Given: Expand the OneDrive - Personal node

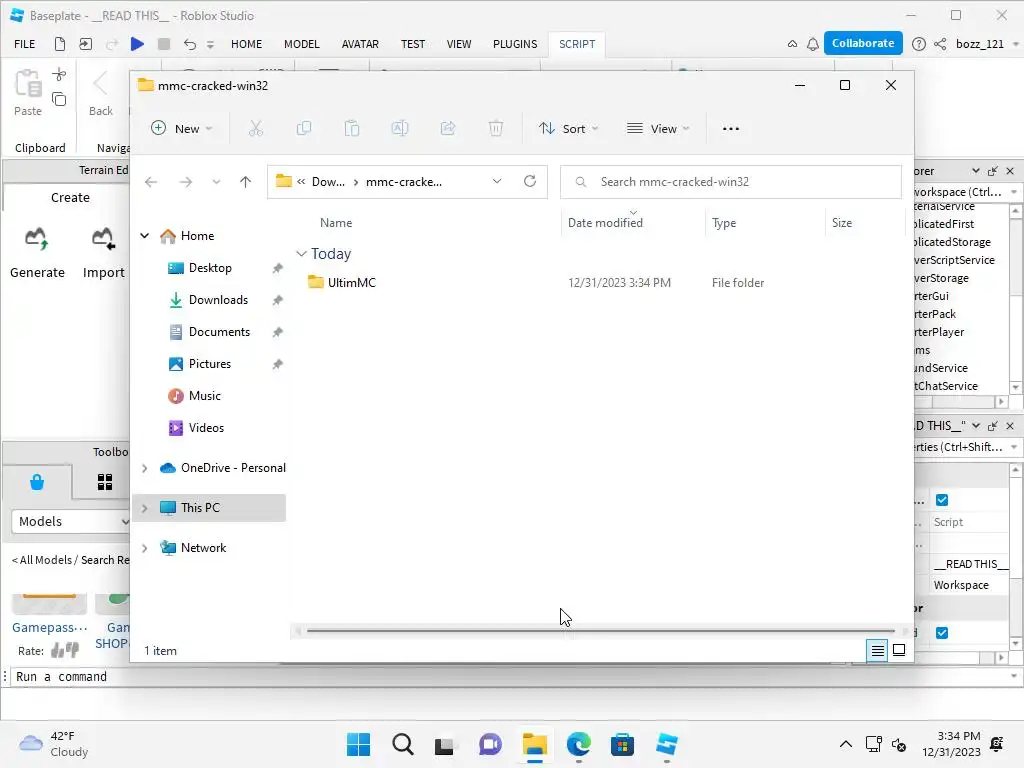Looking at the screenshot, I should tap(144, 468).
